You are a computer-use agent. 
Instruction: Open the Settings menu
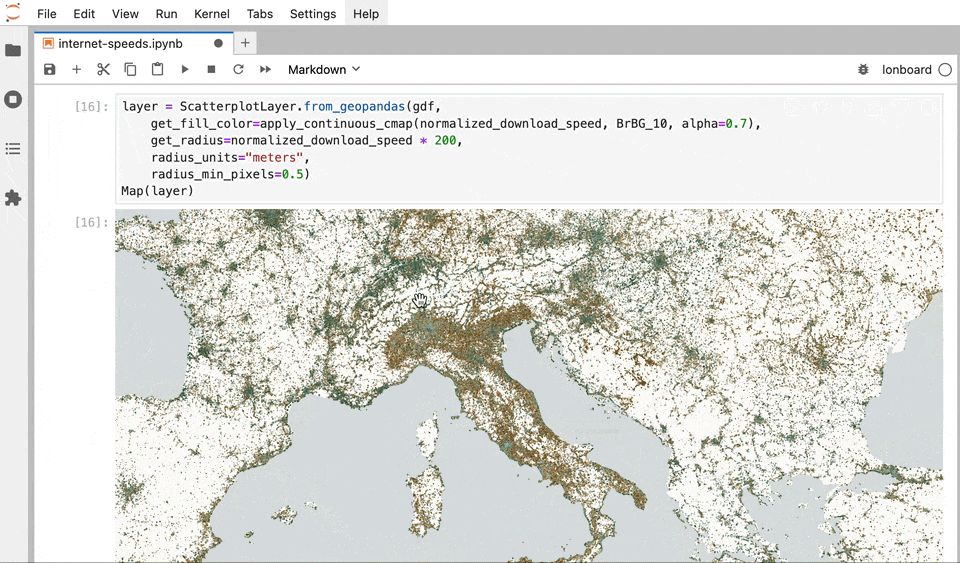point(313,13)
